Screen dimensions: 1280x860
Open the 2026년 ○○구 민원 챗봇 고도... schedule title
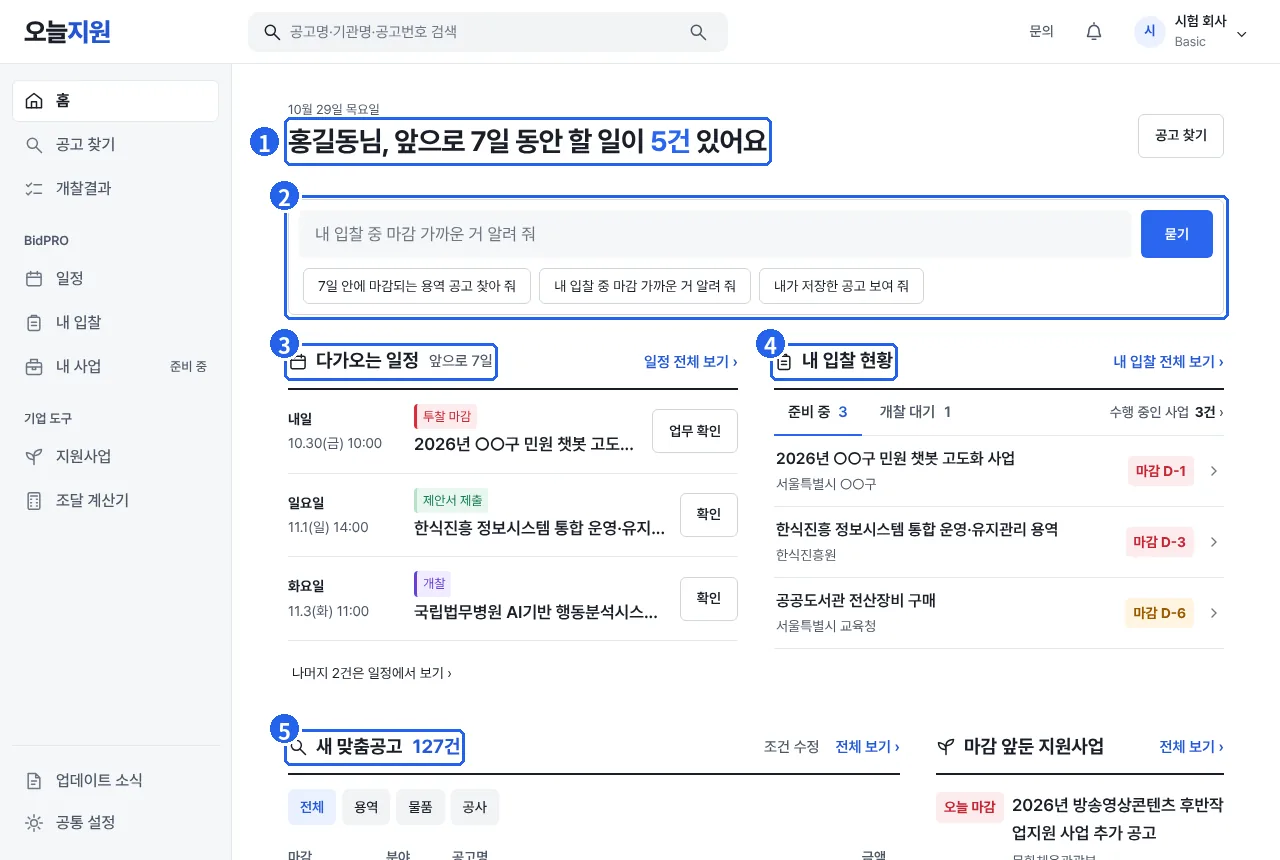click(x=524, y=445)
